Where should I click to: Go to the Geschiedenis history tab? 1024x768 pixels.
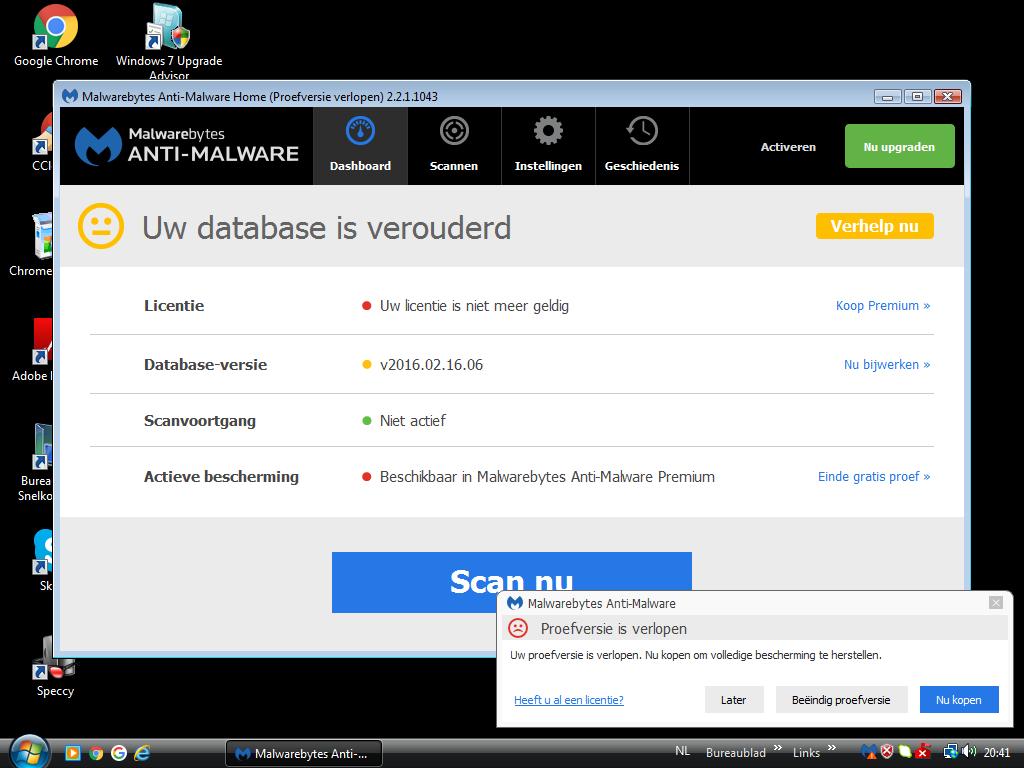(x=642, y=146)
